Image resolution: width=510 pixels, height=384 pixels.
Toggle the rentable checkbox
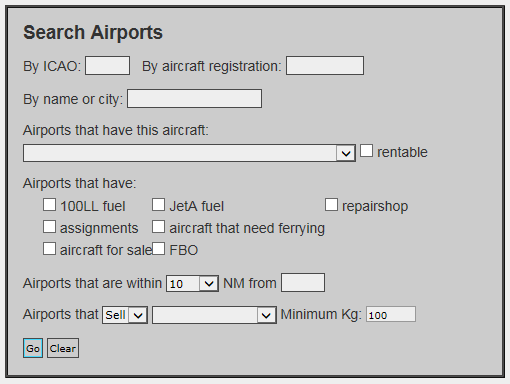click(x=366, y=151)
